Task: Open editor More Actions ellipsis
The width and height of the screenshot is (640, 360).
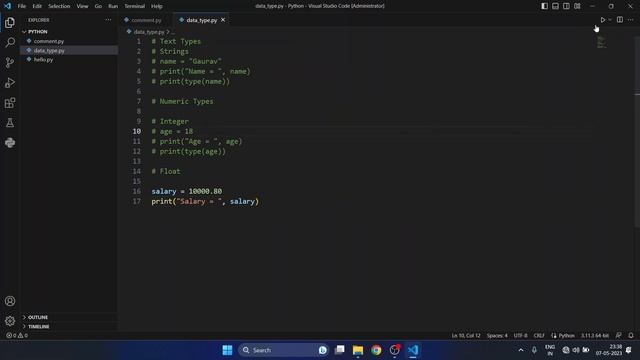Action: pyautogui.click(x=631, y=20)
